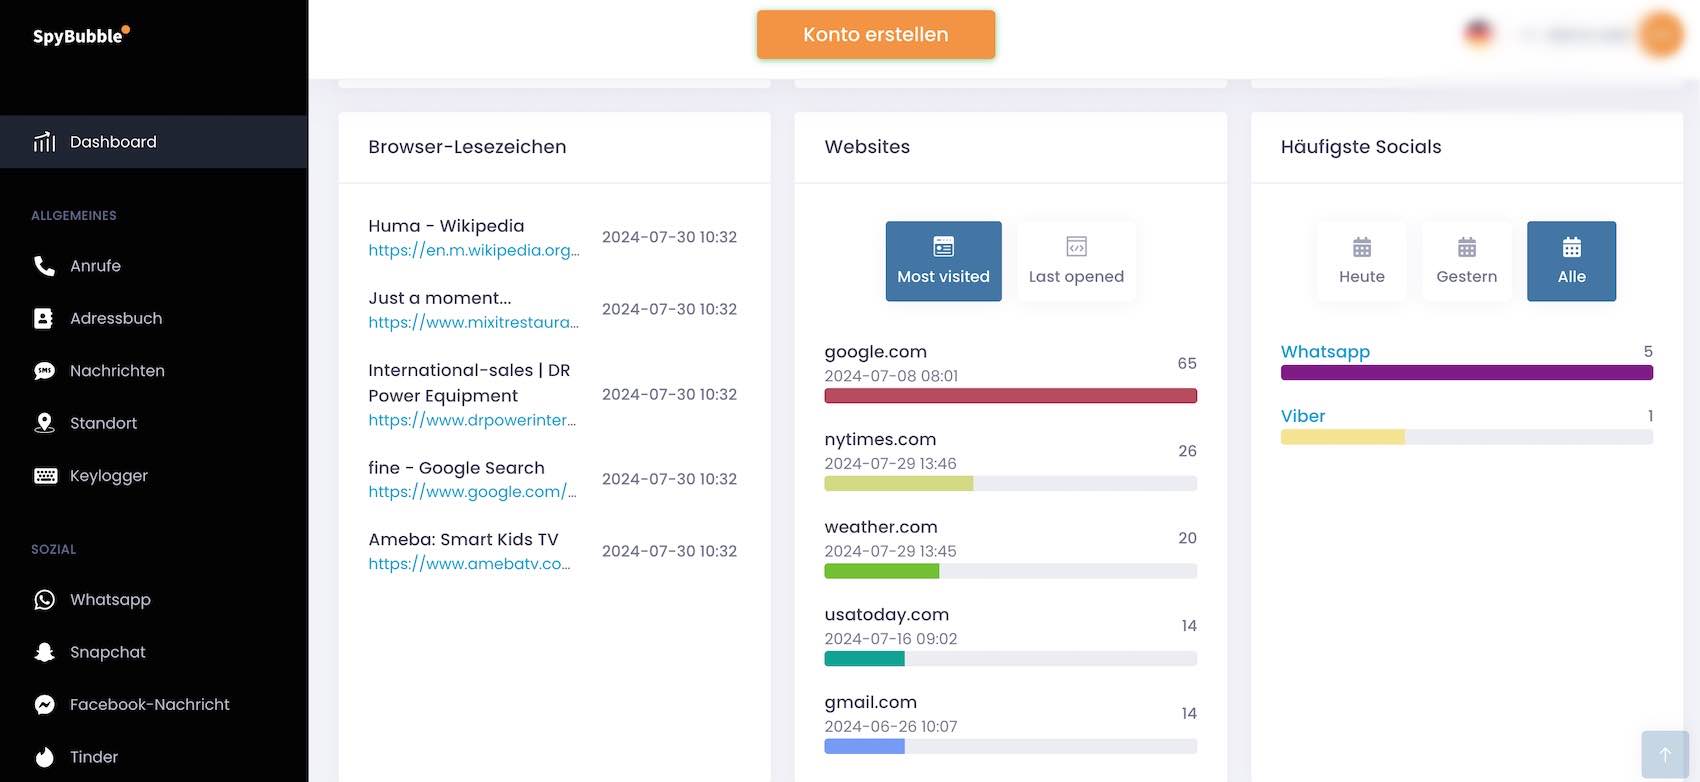Click the nytimes.com website entry
This screenshot has width=1700, height=782.
880,439
